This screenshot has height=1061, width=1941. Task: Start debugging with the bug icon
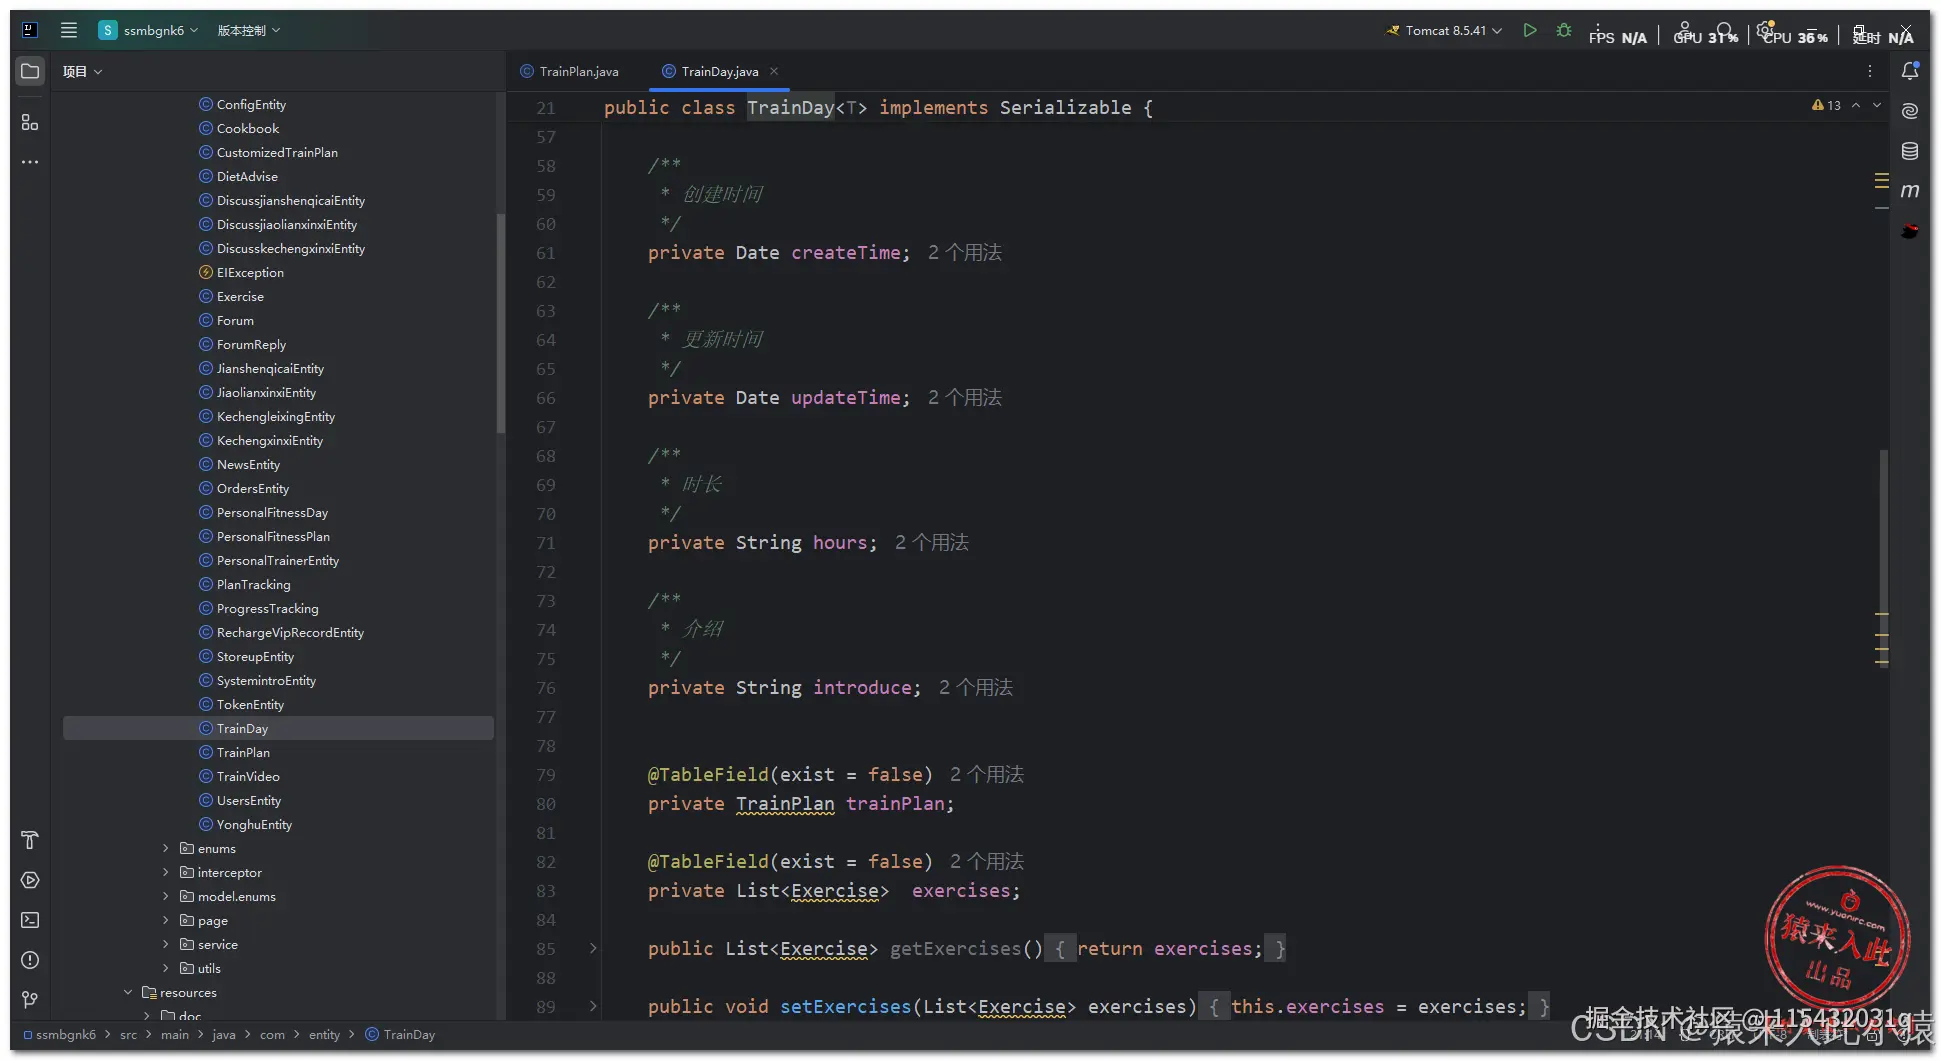tap(1564, 30)
